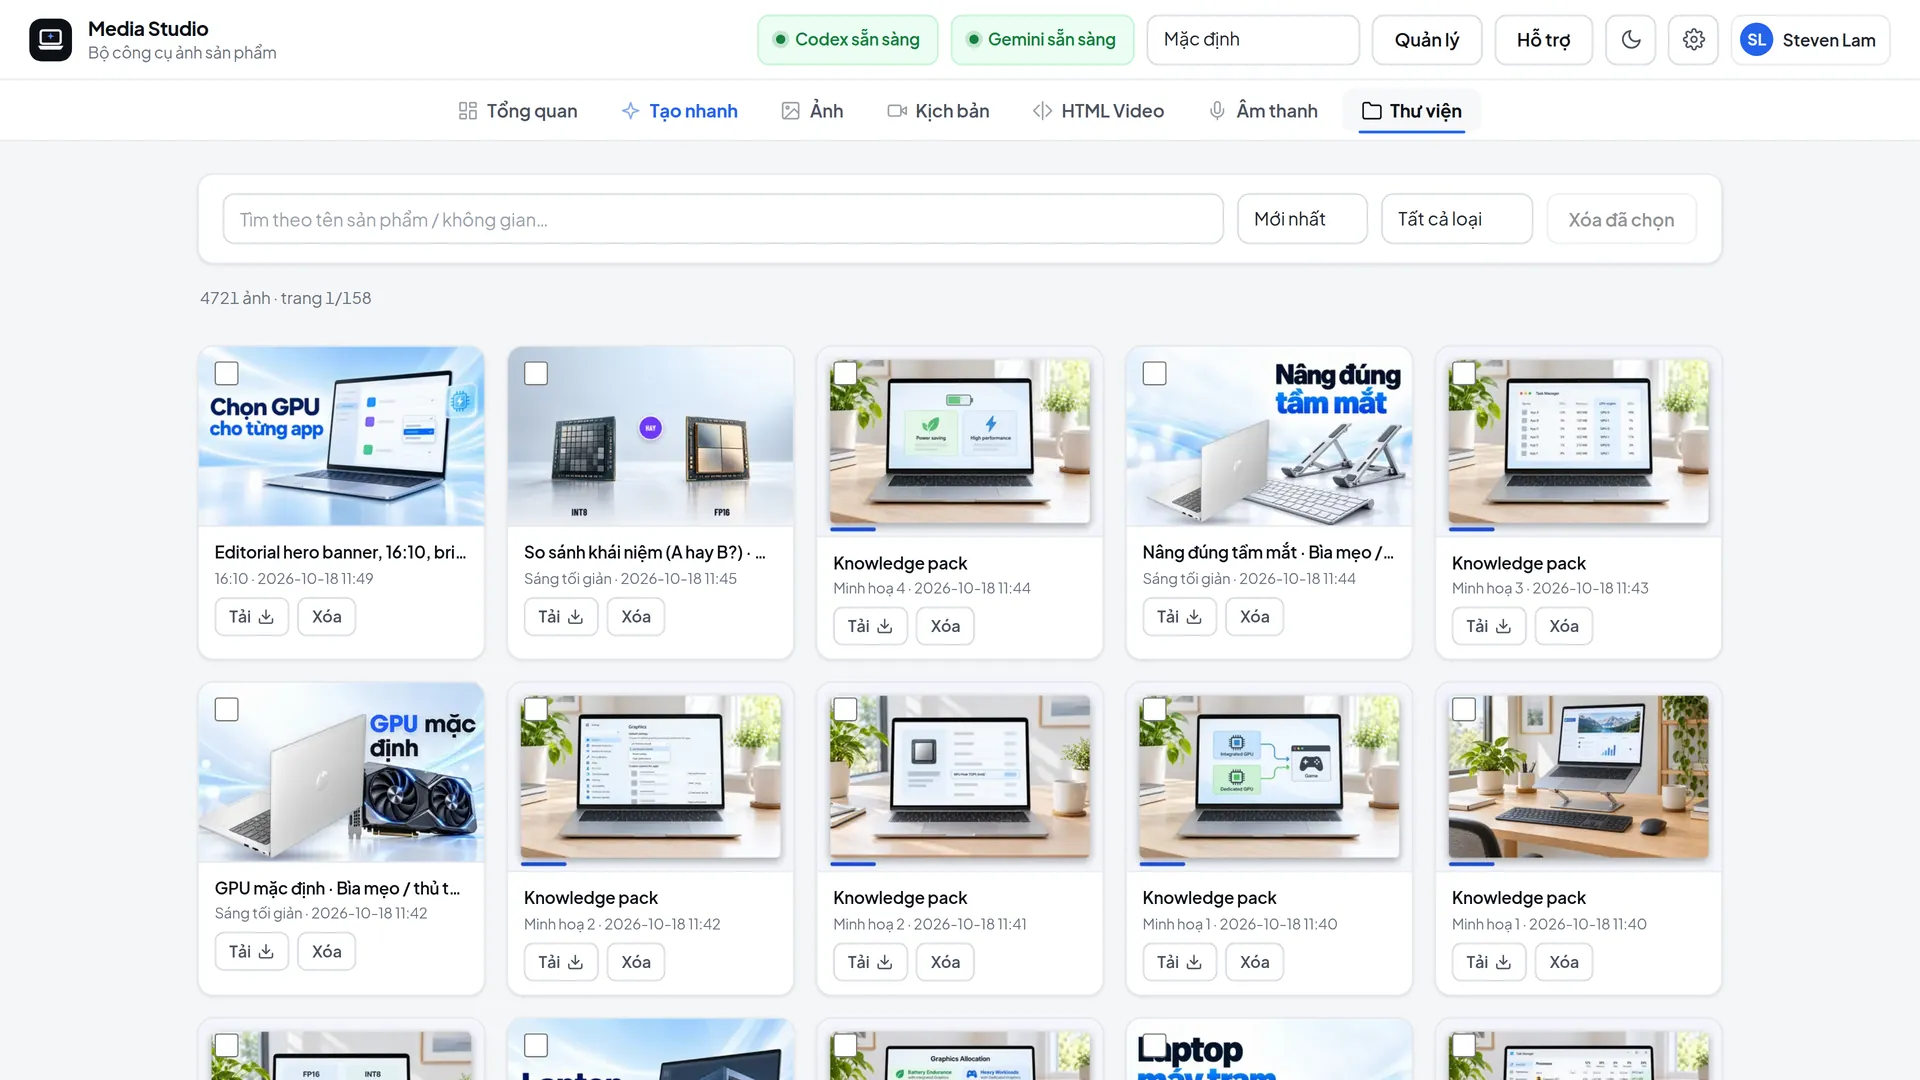Viewport: 1920px width, 1080px height.
Task: Click the SL user avatar
Action: click(x=1757, y=40)
